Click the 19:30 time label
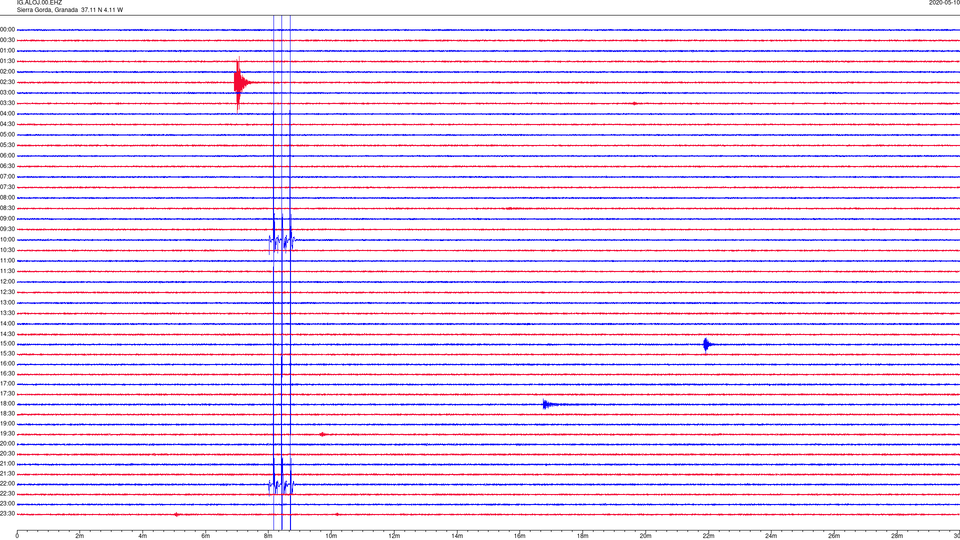 tap(8, 434)
